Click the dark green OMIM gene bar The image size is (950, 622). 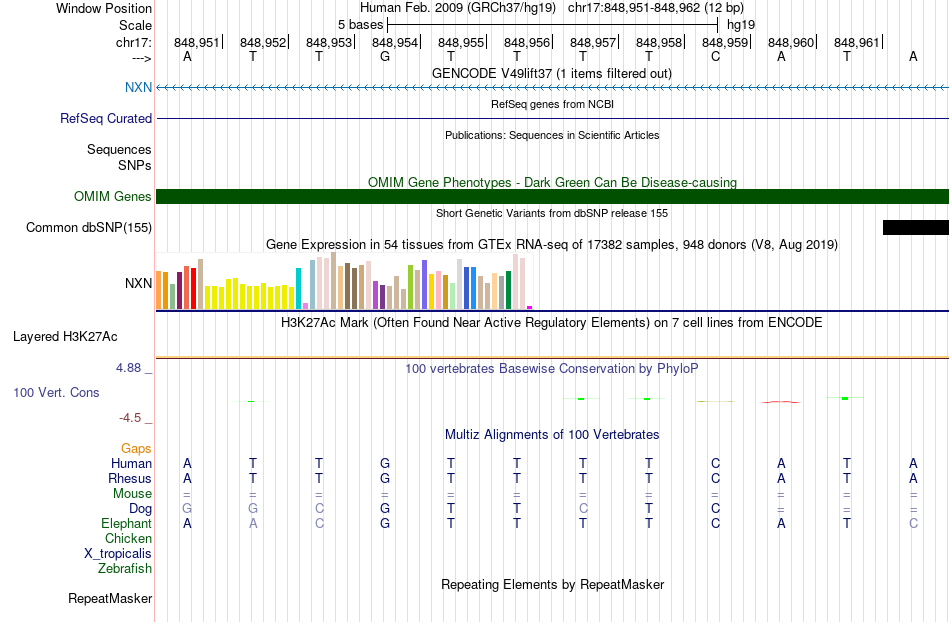[552, 196]
